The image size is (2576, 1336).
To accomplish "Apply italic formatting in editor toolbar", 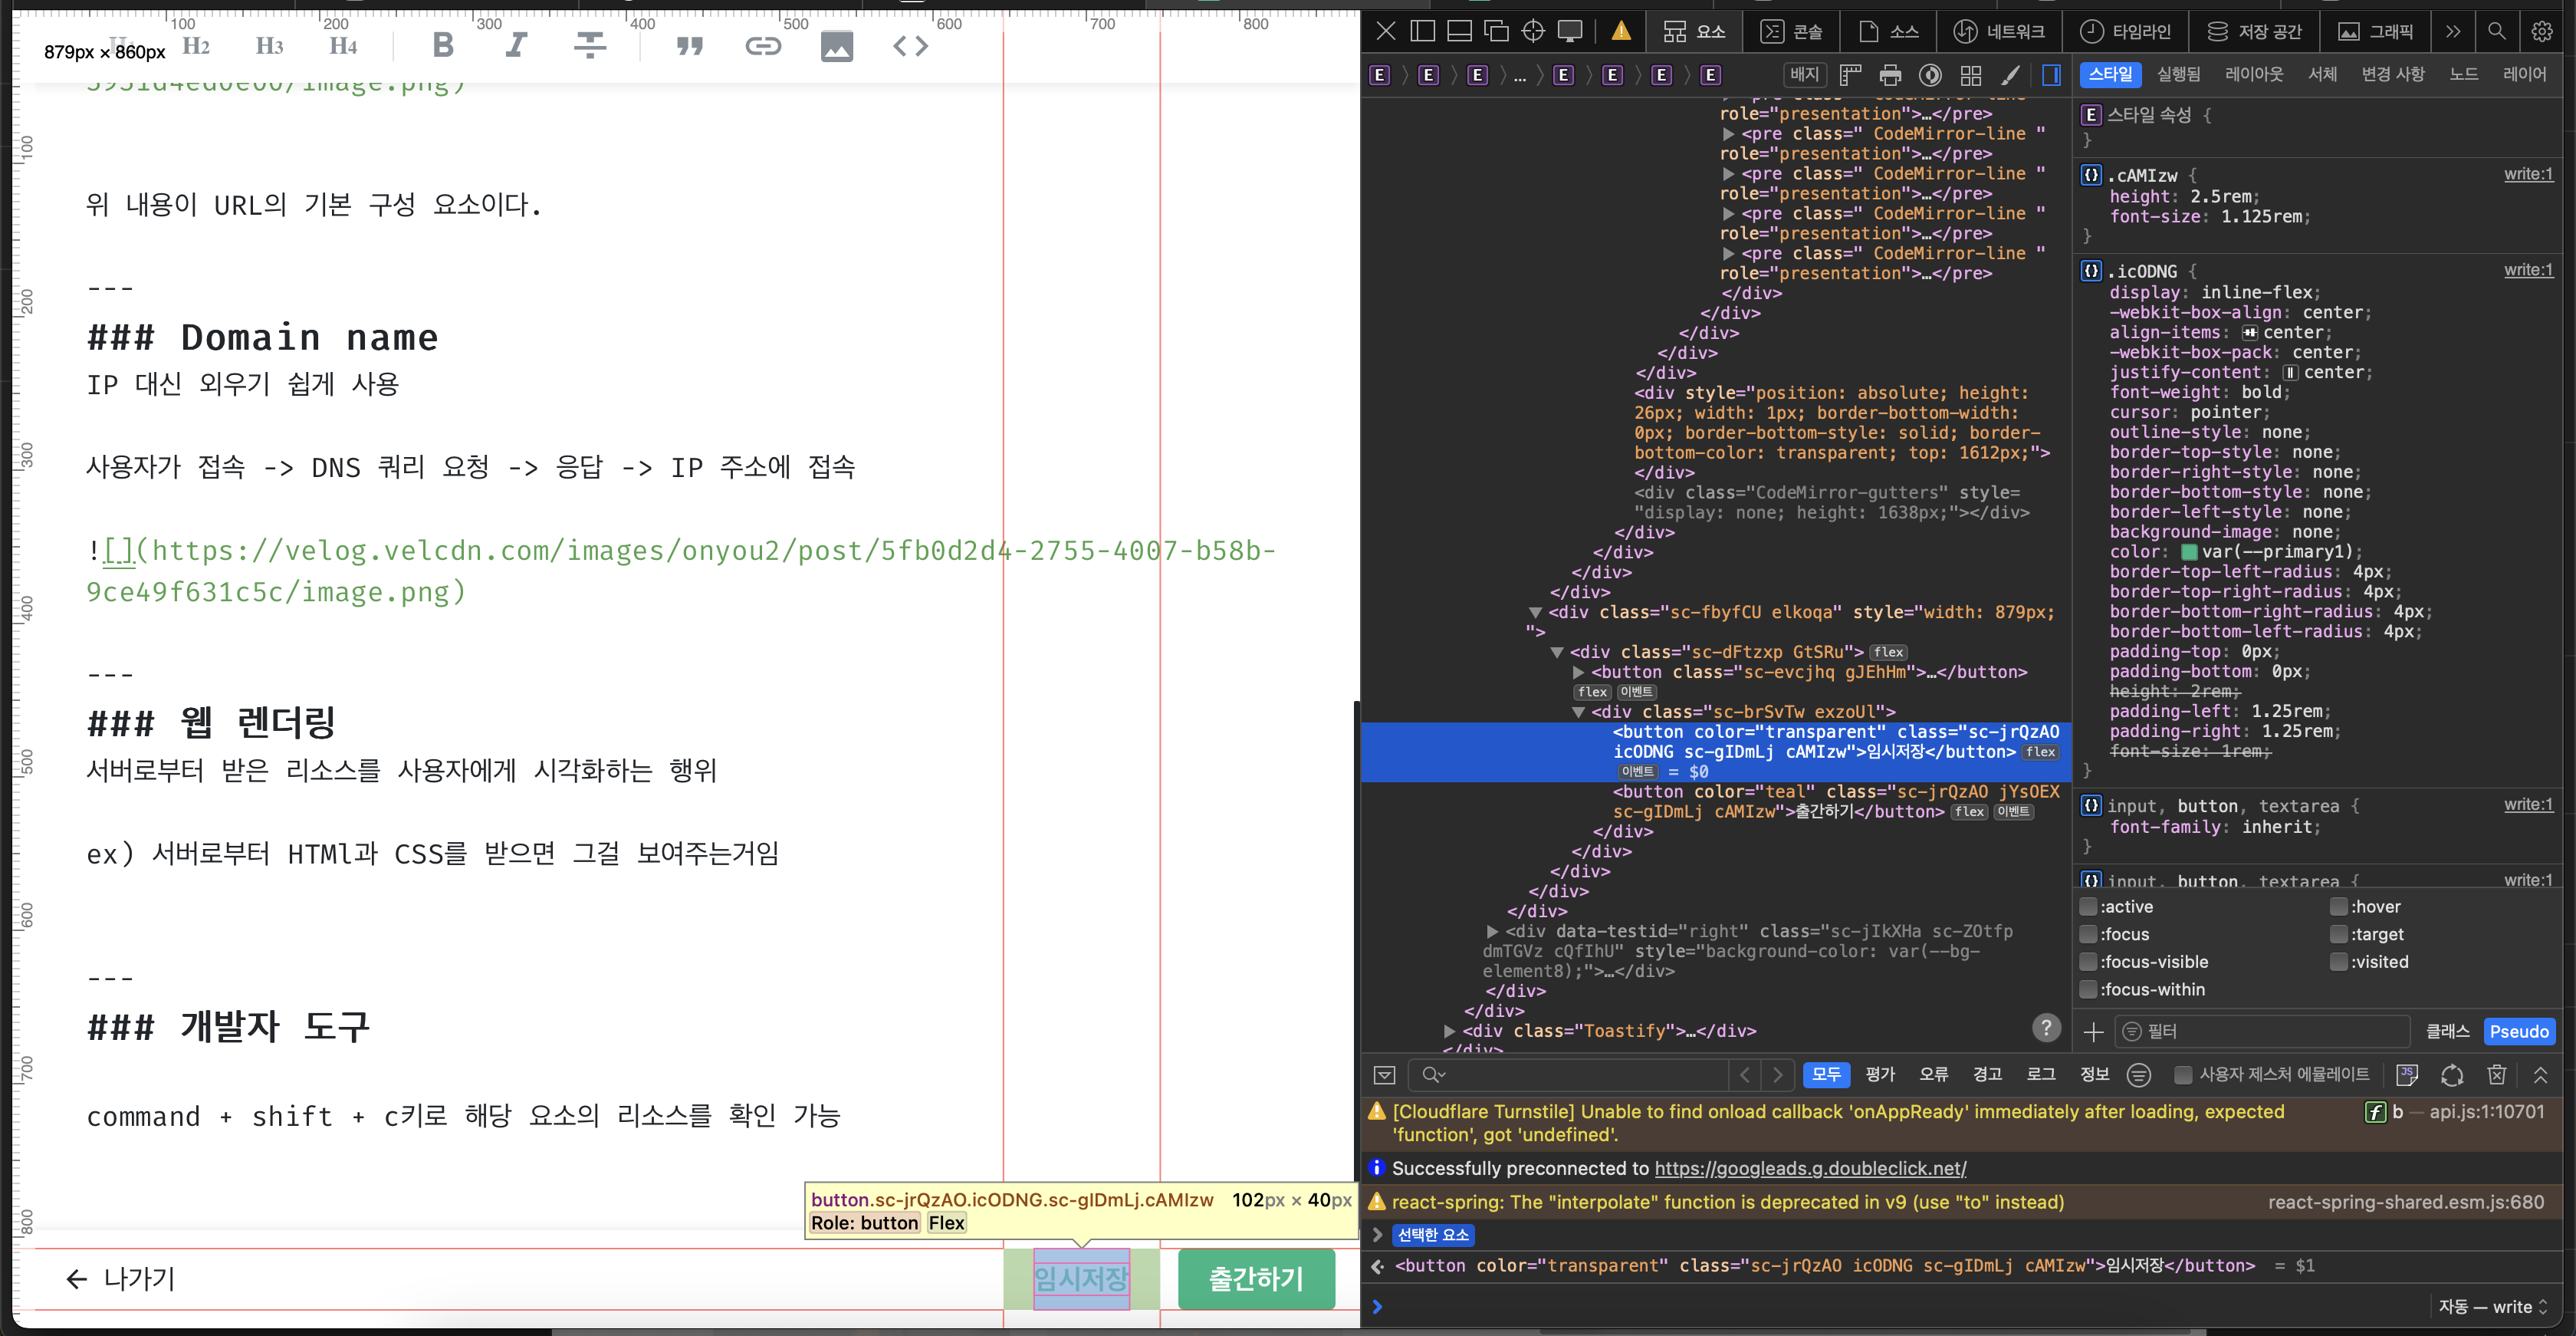I will coord(516,45).
